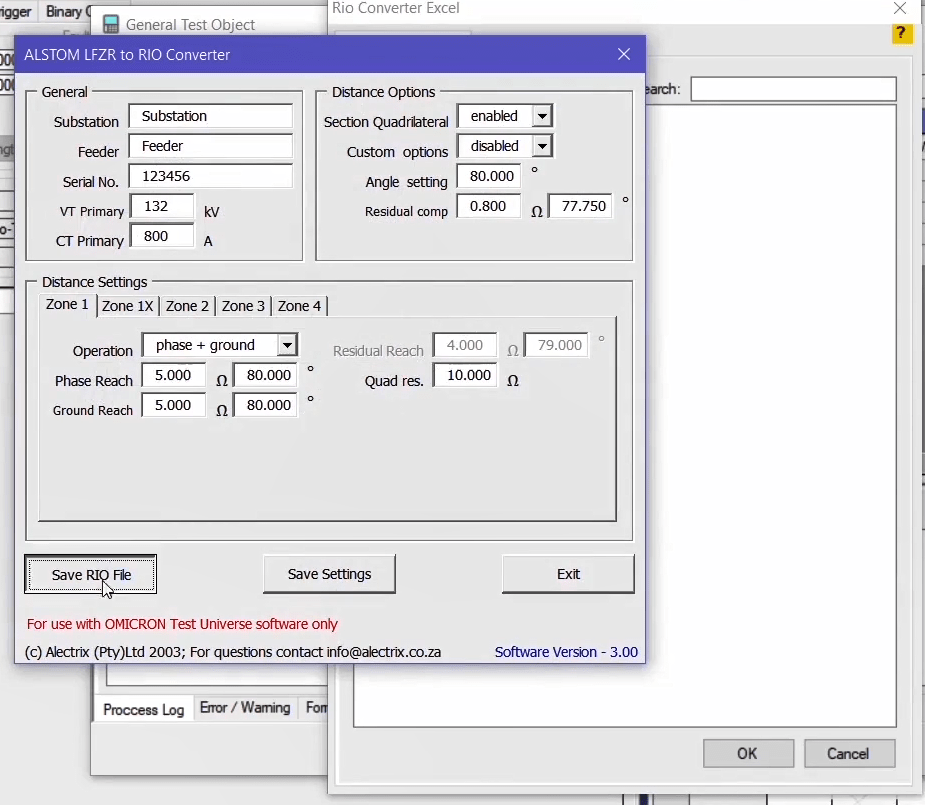Open the Operation phase + ground dropdown
The image size is (925, 805).
(287, 345)
